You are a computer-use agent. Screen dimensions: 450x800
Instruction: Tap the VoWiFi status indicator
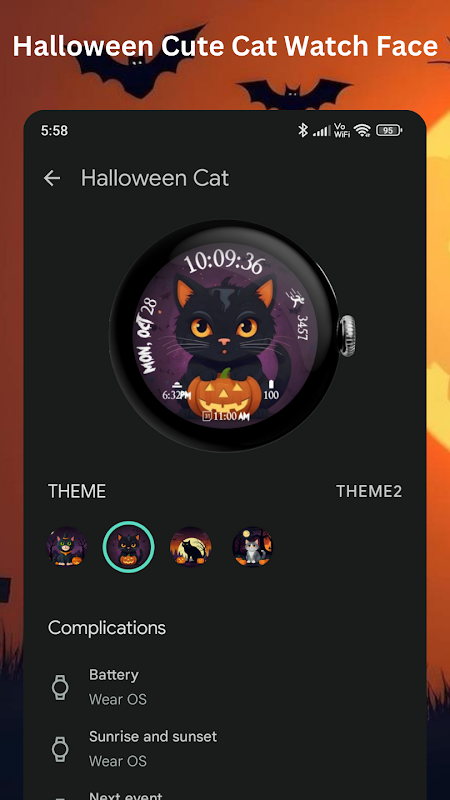pyautogui.click(x=341, y=131)
